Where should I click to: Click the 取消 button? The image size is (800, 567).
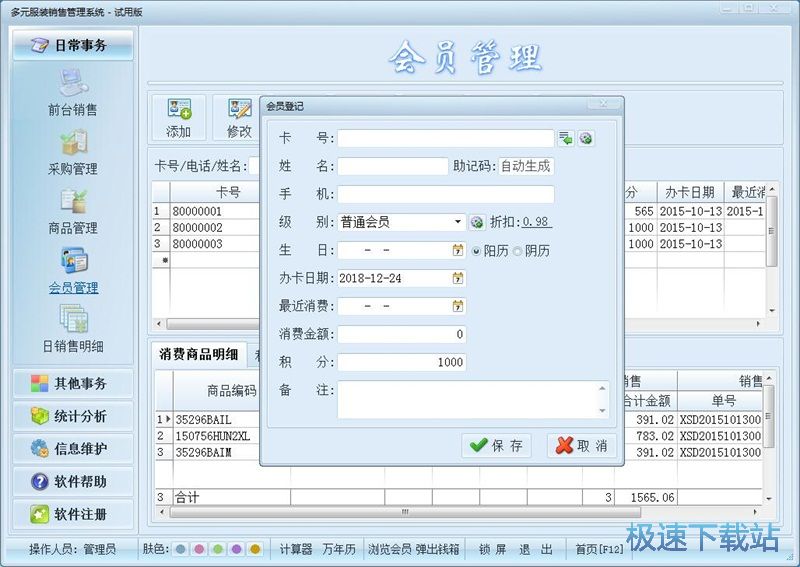tap(582, 446)
